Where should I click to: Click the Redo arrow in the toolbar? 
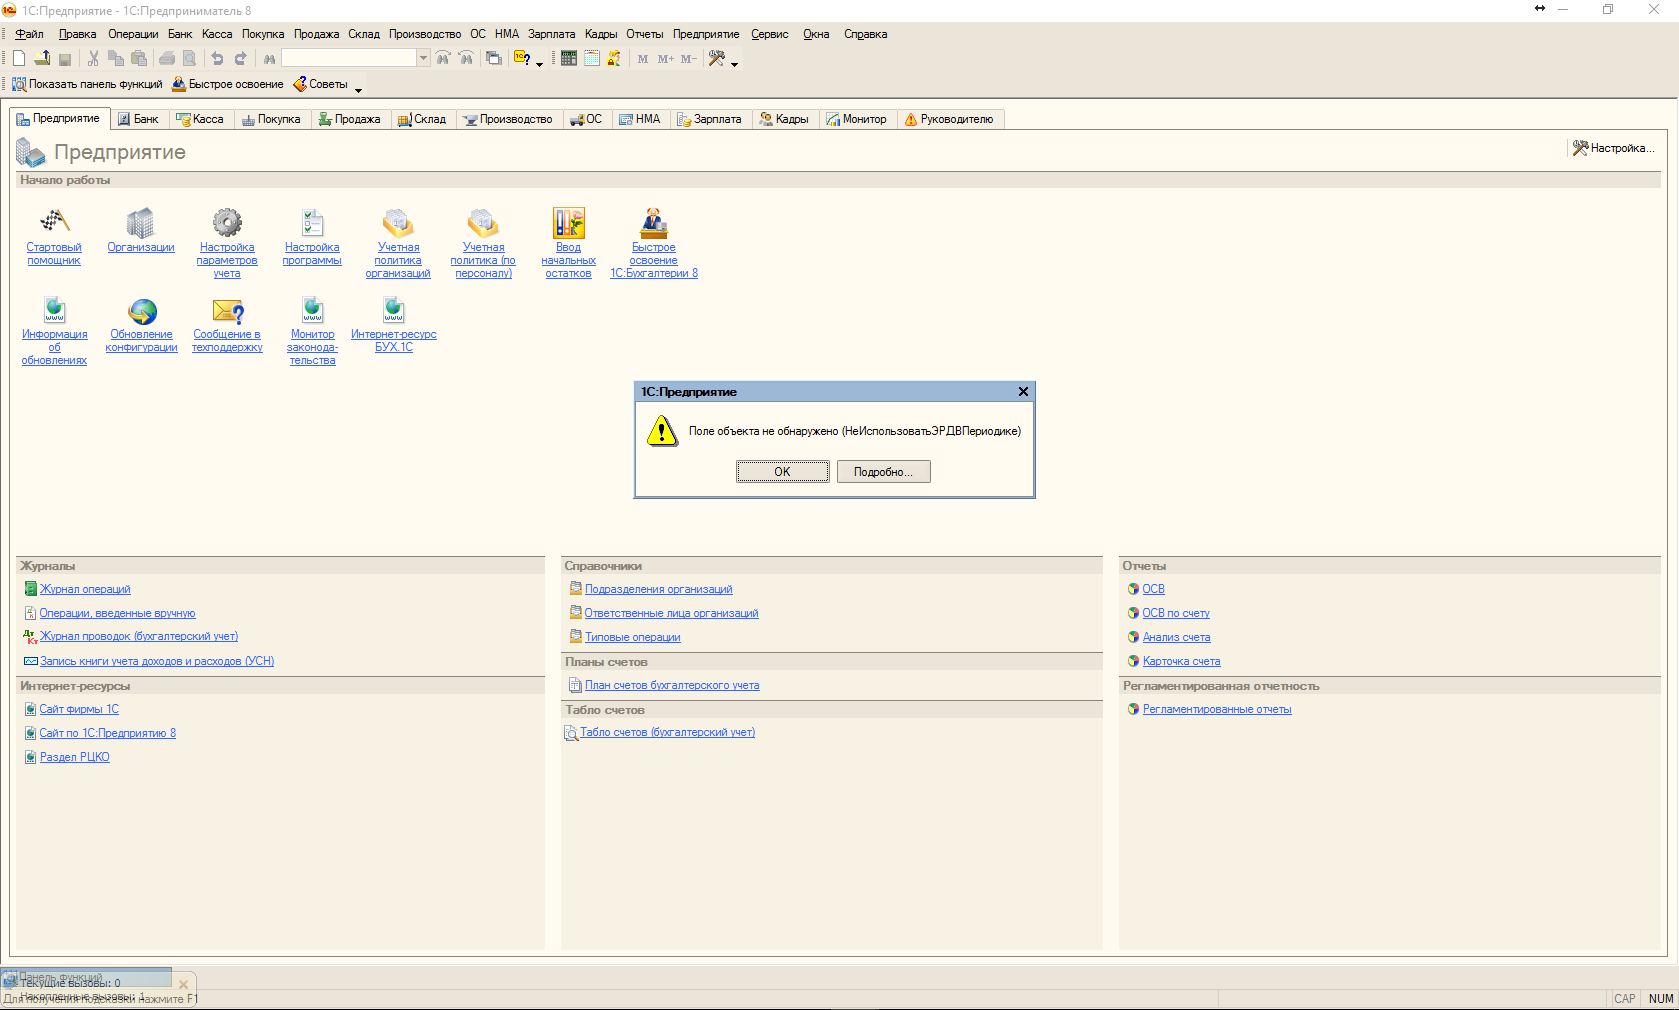pyautogui.click(x=240, y=59)
